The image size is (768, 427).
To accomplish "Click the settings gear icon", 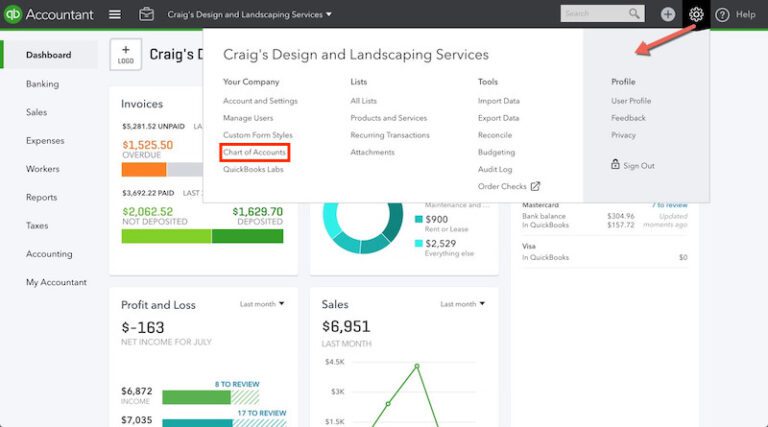I will pyautogui.click(x=696, y=14).
